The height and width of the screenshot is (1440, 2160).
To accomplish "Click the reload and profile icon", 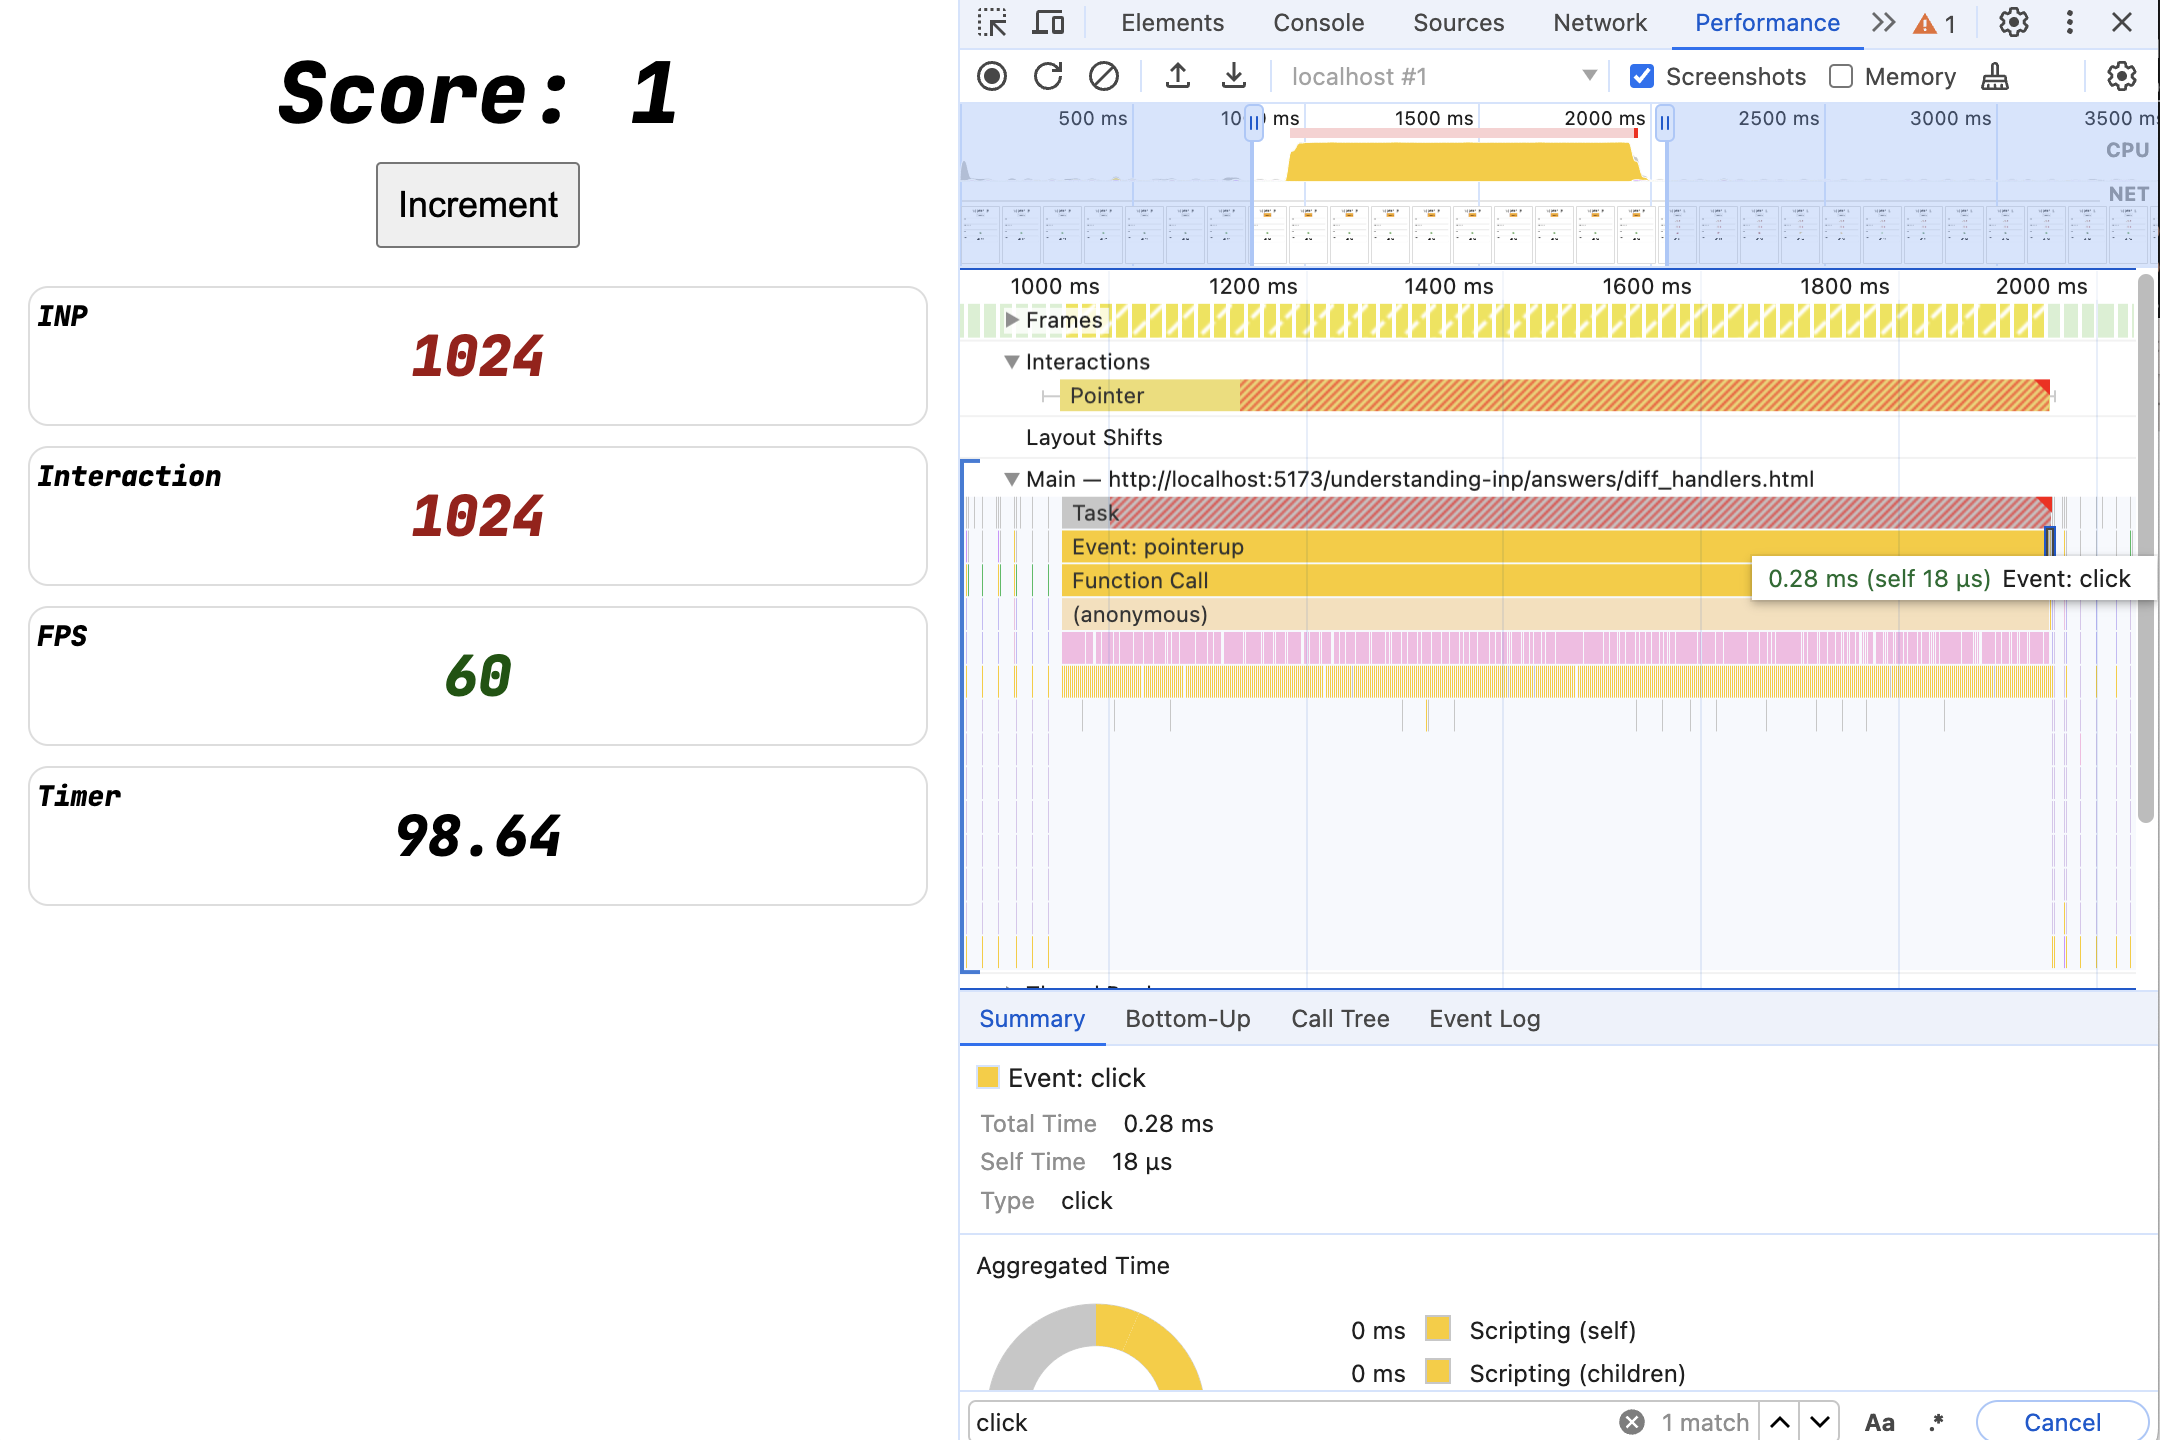I will (1046, 76).
